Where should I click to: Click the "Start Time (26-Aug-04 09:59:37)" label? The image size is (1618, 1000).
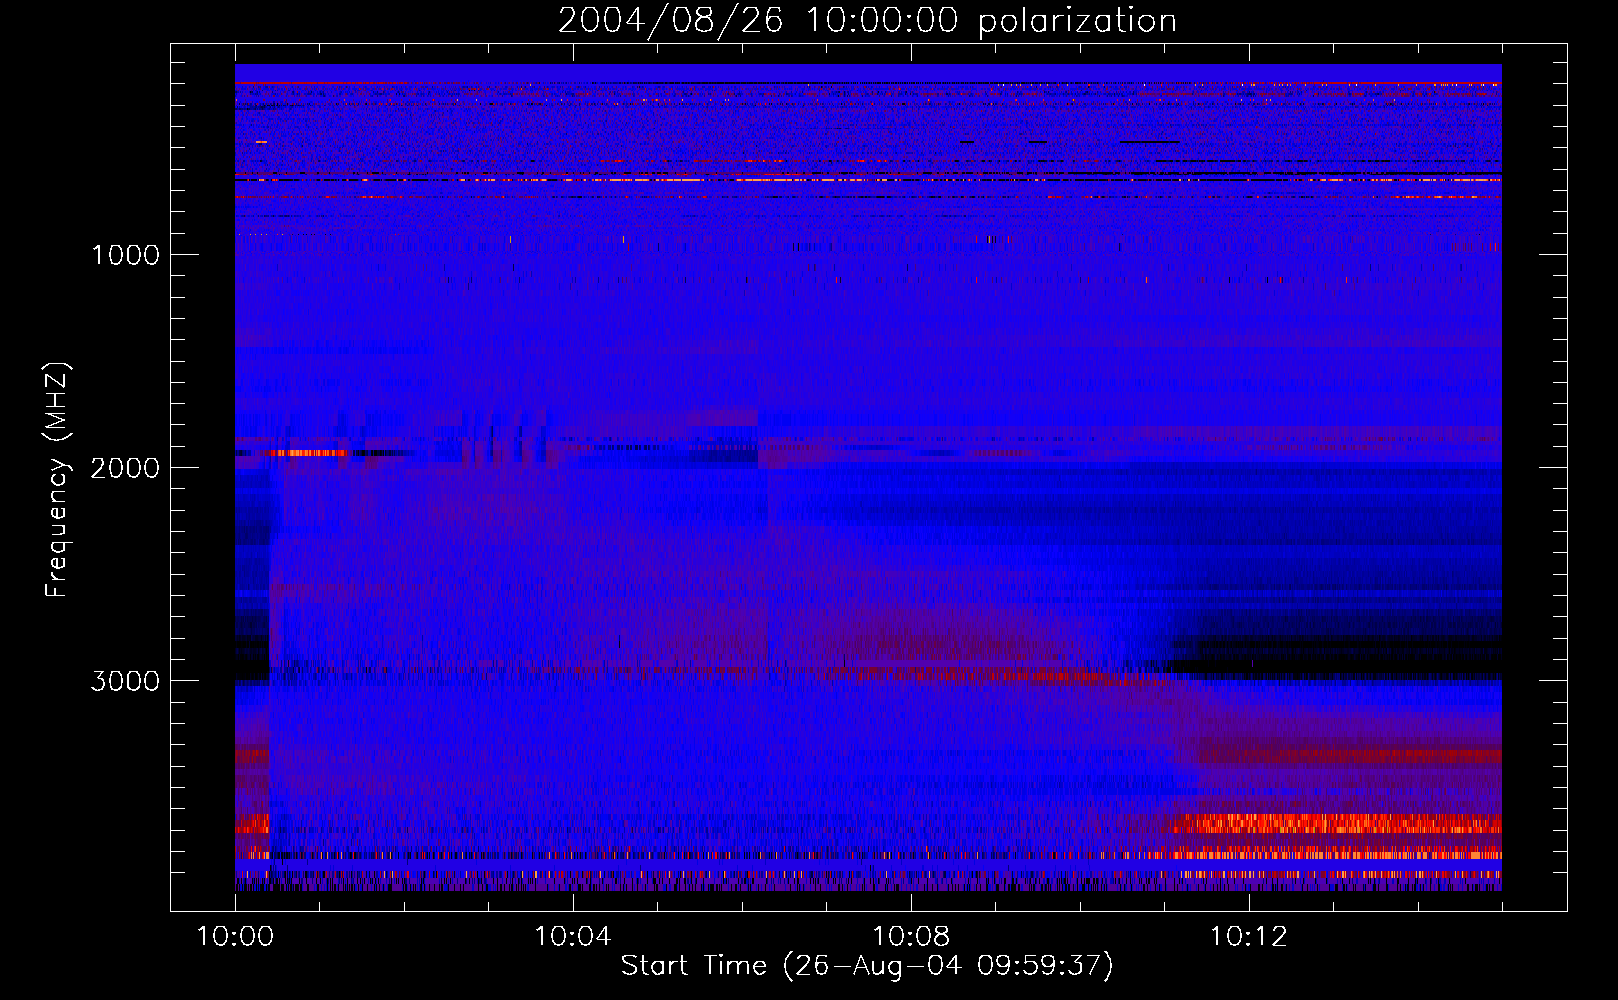(x=867, y=966)
